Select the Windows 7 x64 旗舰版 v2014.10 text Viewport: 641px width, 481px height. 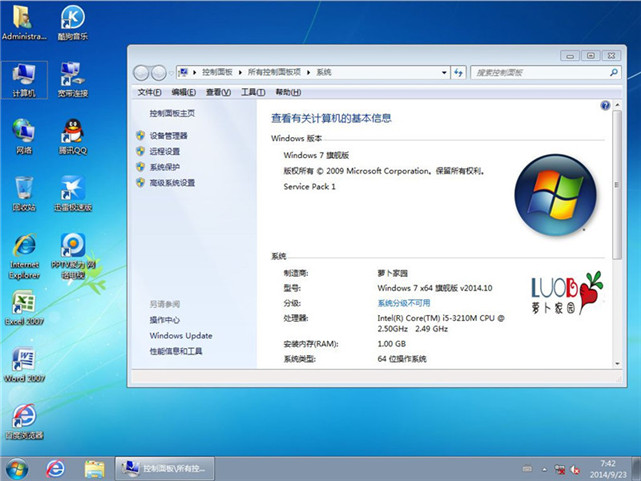435,288
